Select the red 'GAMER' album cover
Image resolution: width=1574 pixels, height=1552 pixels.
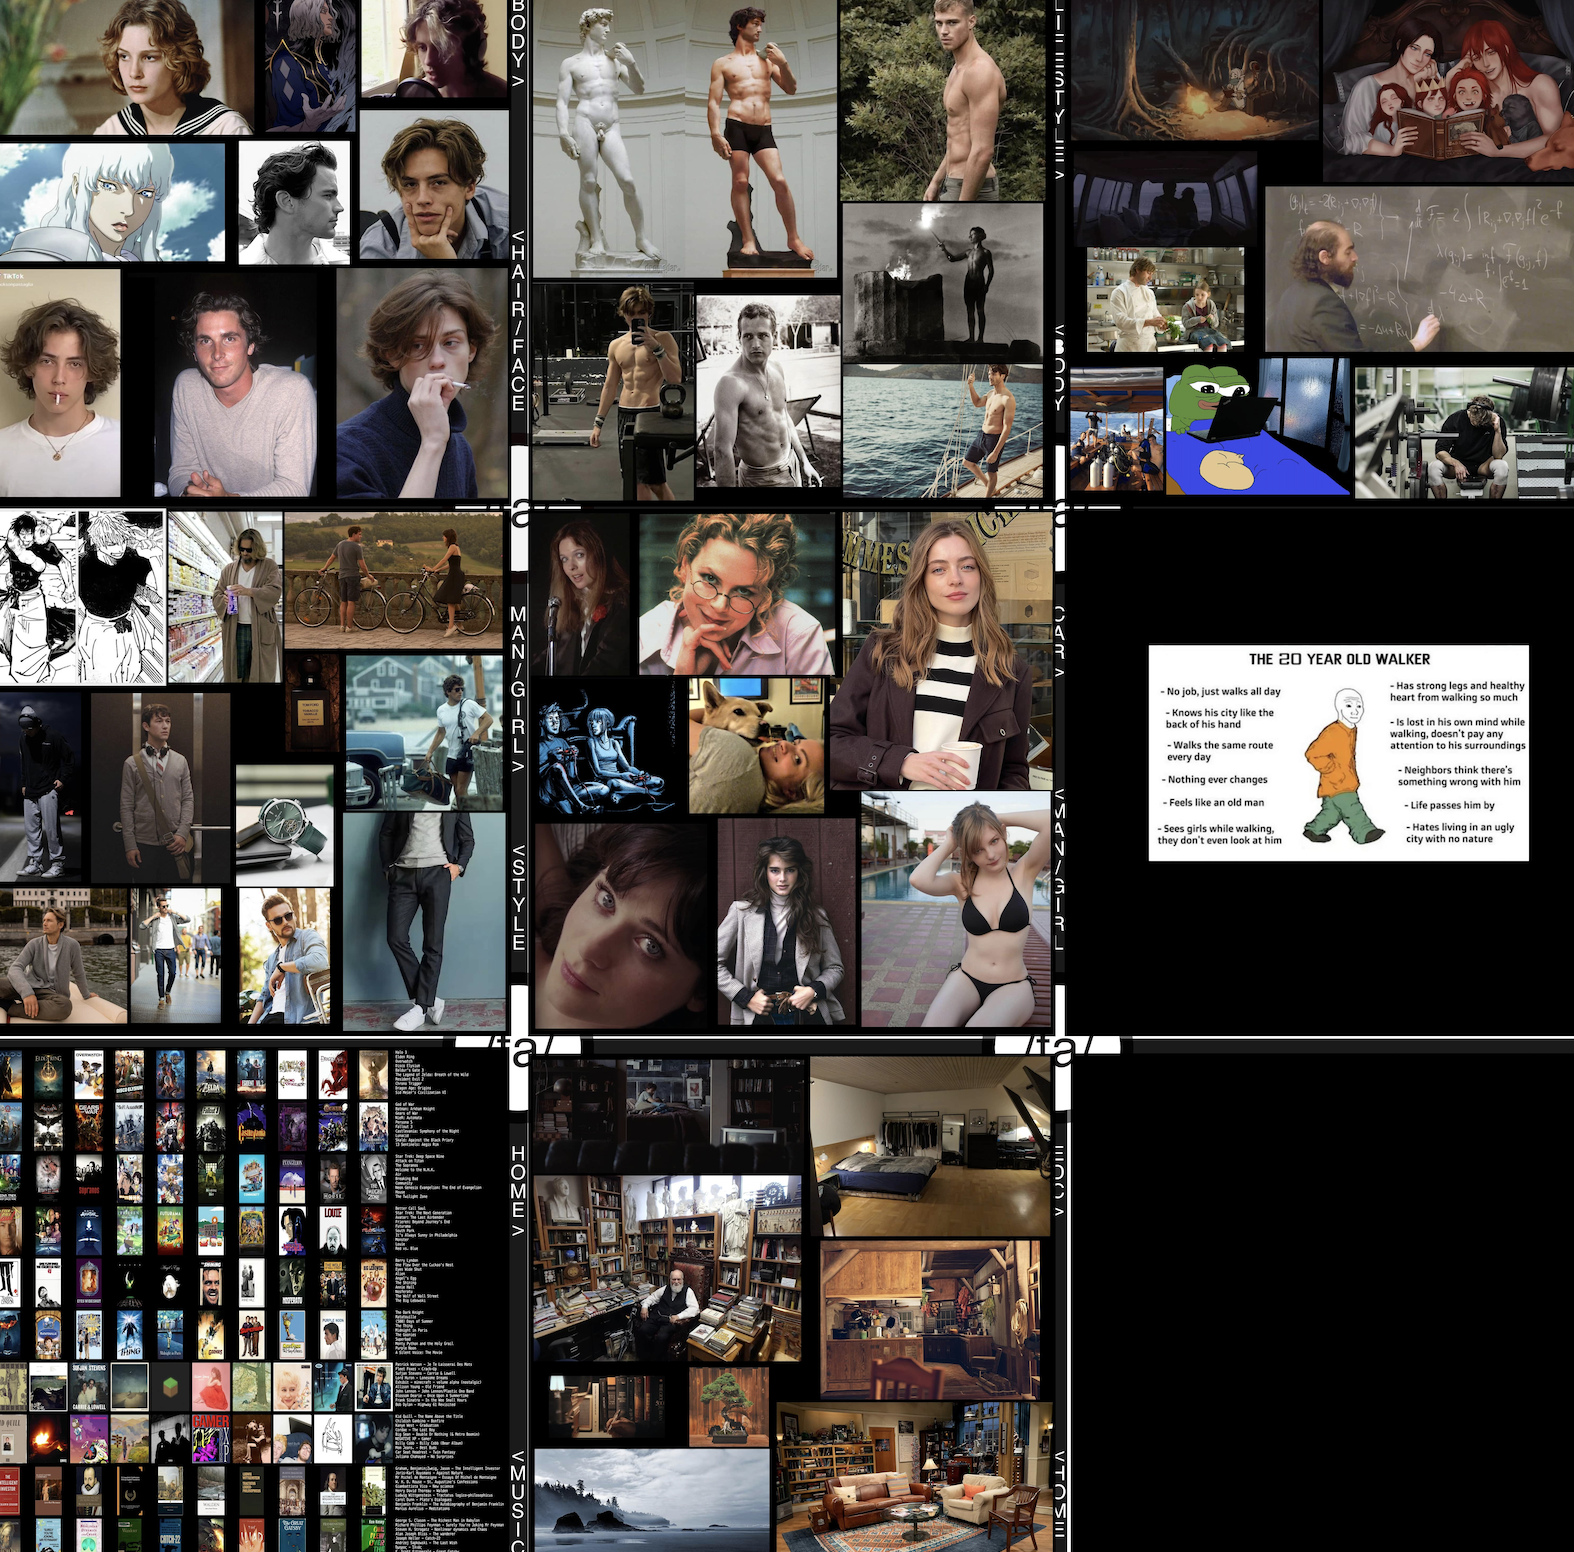click(x=210, y=1439)
